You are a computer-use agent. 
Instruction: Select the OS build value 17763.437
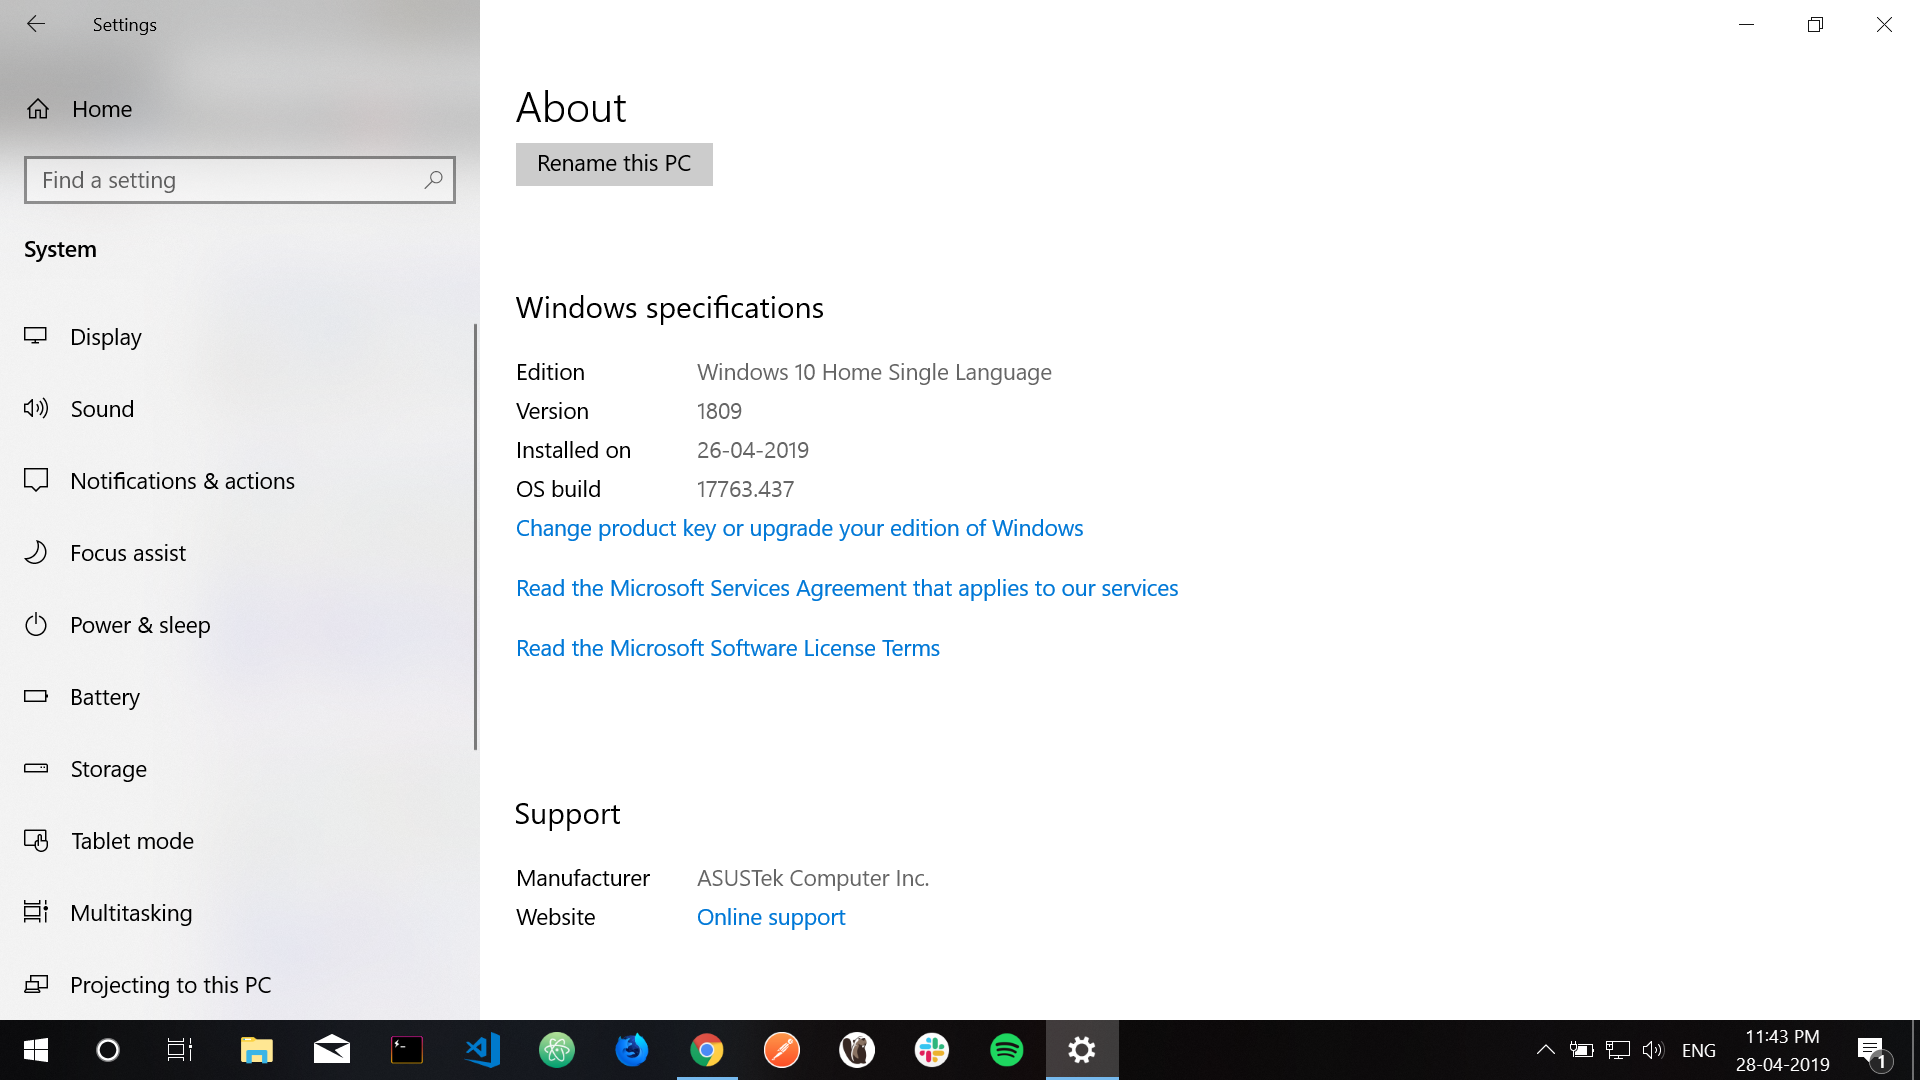click(x=745, y=489)
